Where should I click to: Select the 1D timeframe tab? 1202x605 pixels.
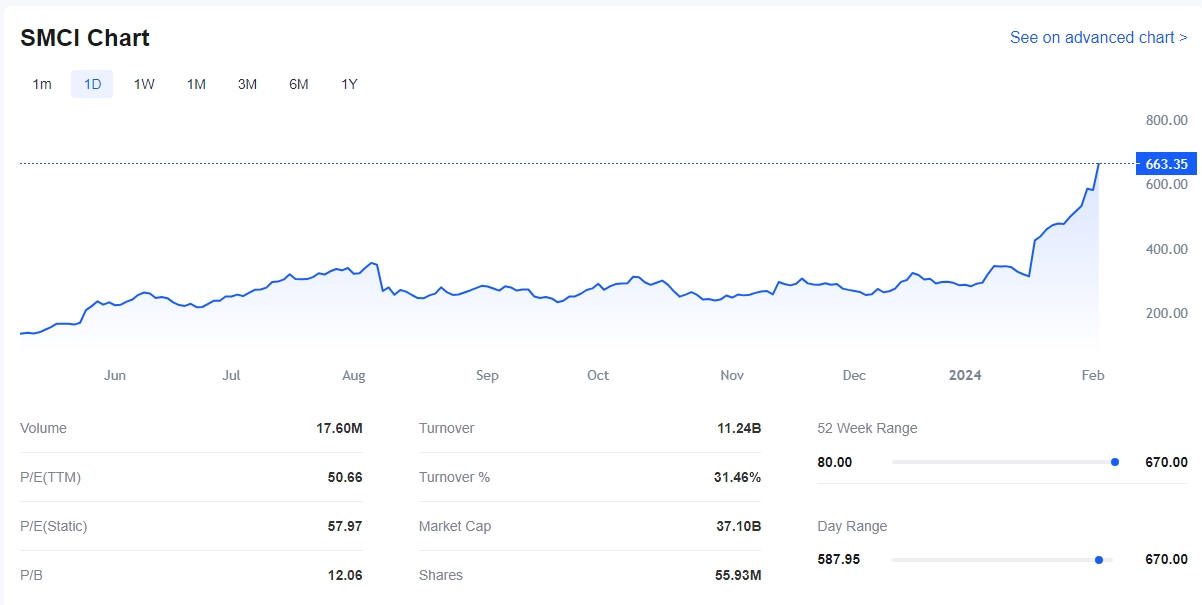(x=92, y=84)
